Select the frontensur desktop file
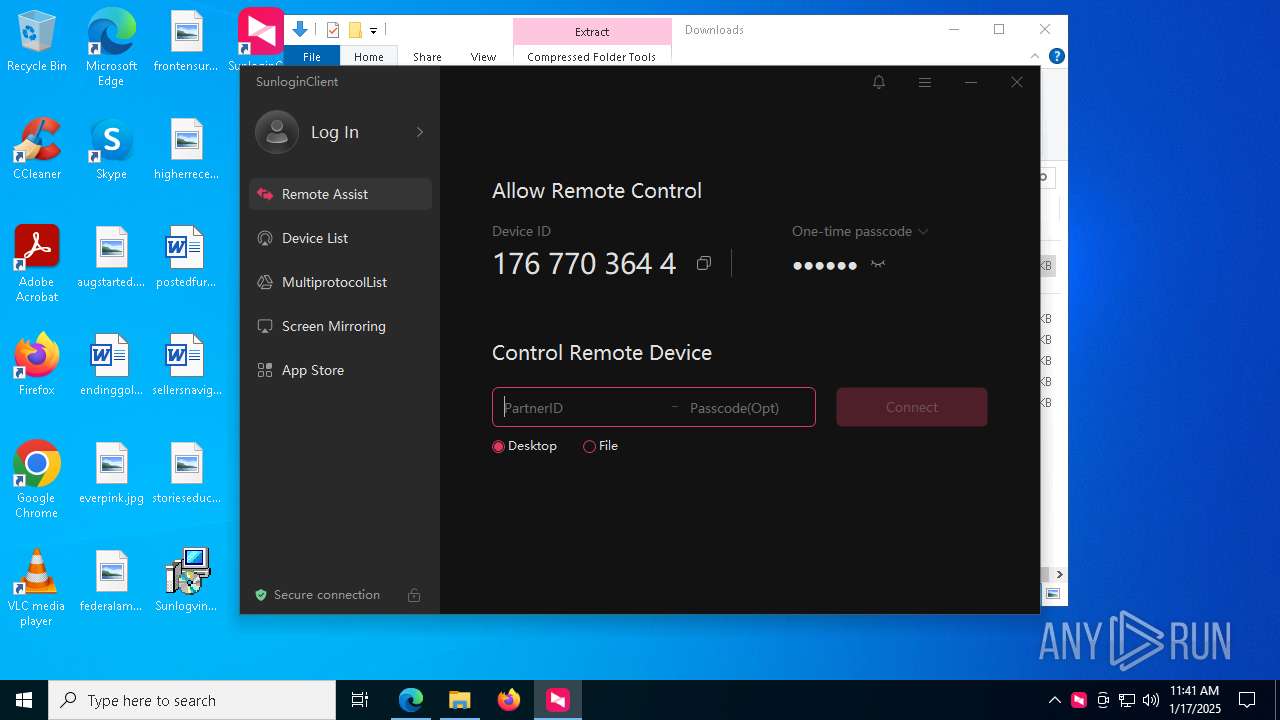The height and width of the screenshot is (720, 1280). point(186,43)
